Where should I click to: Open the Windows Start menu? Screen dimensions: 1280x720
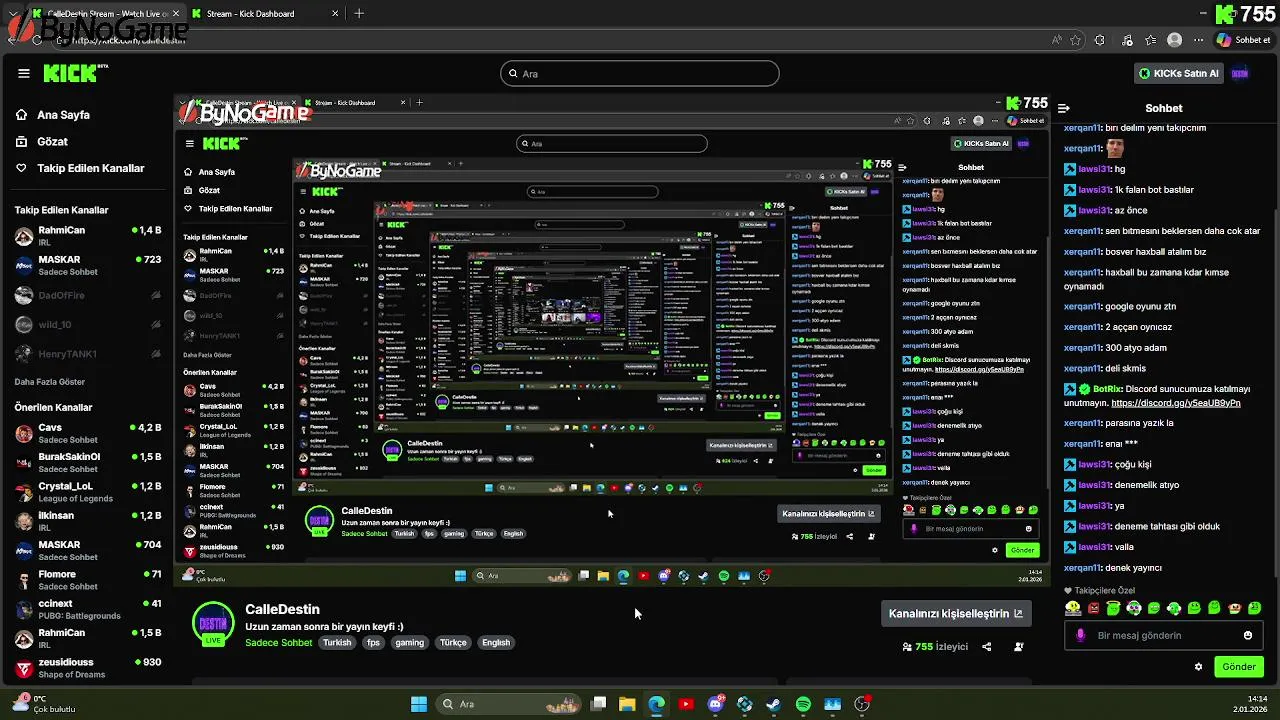pos(419,704)
